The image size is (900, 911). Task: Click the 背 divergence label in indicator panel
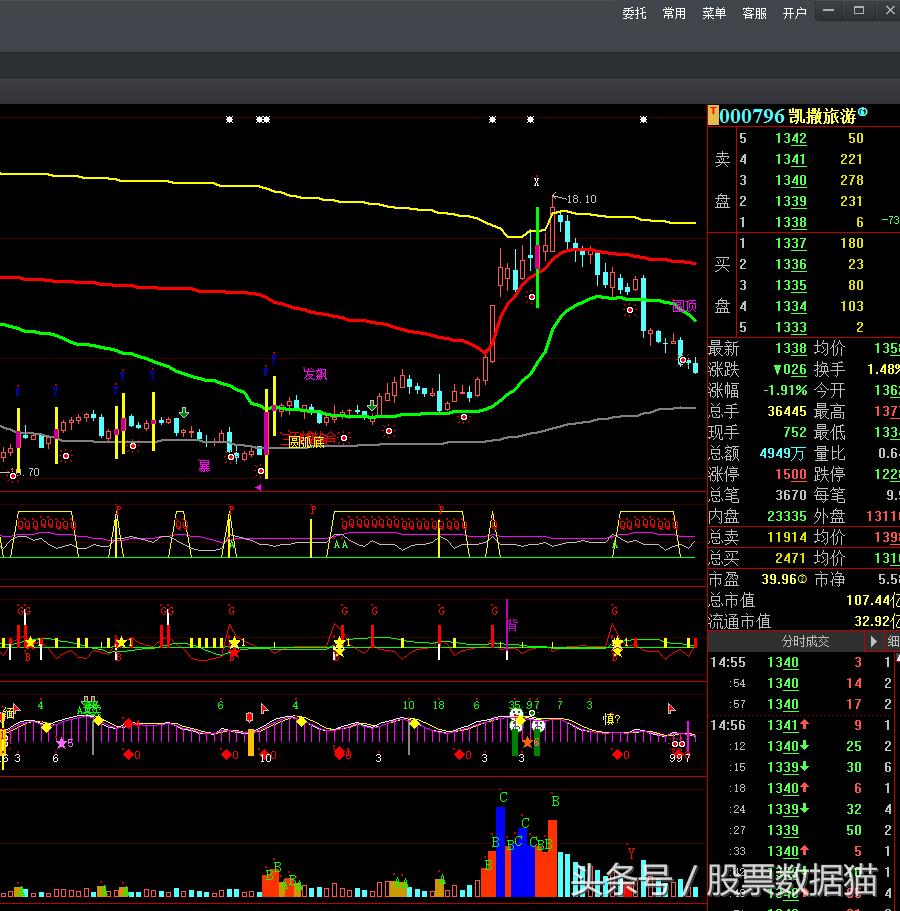(x=512, y=624)
